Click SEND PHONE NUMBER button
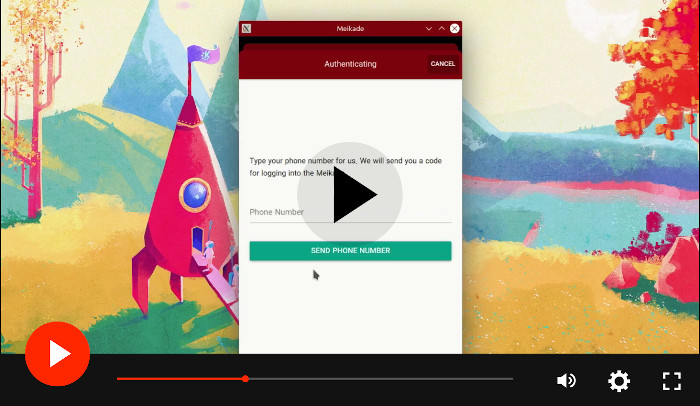The height and width of the screenshot is (406, 700). 350,251
